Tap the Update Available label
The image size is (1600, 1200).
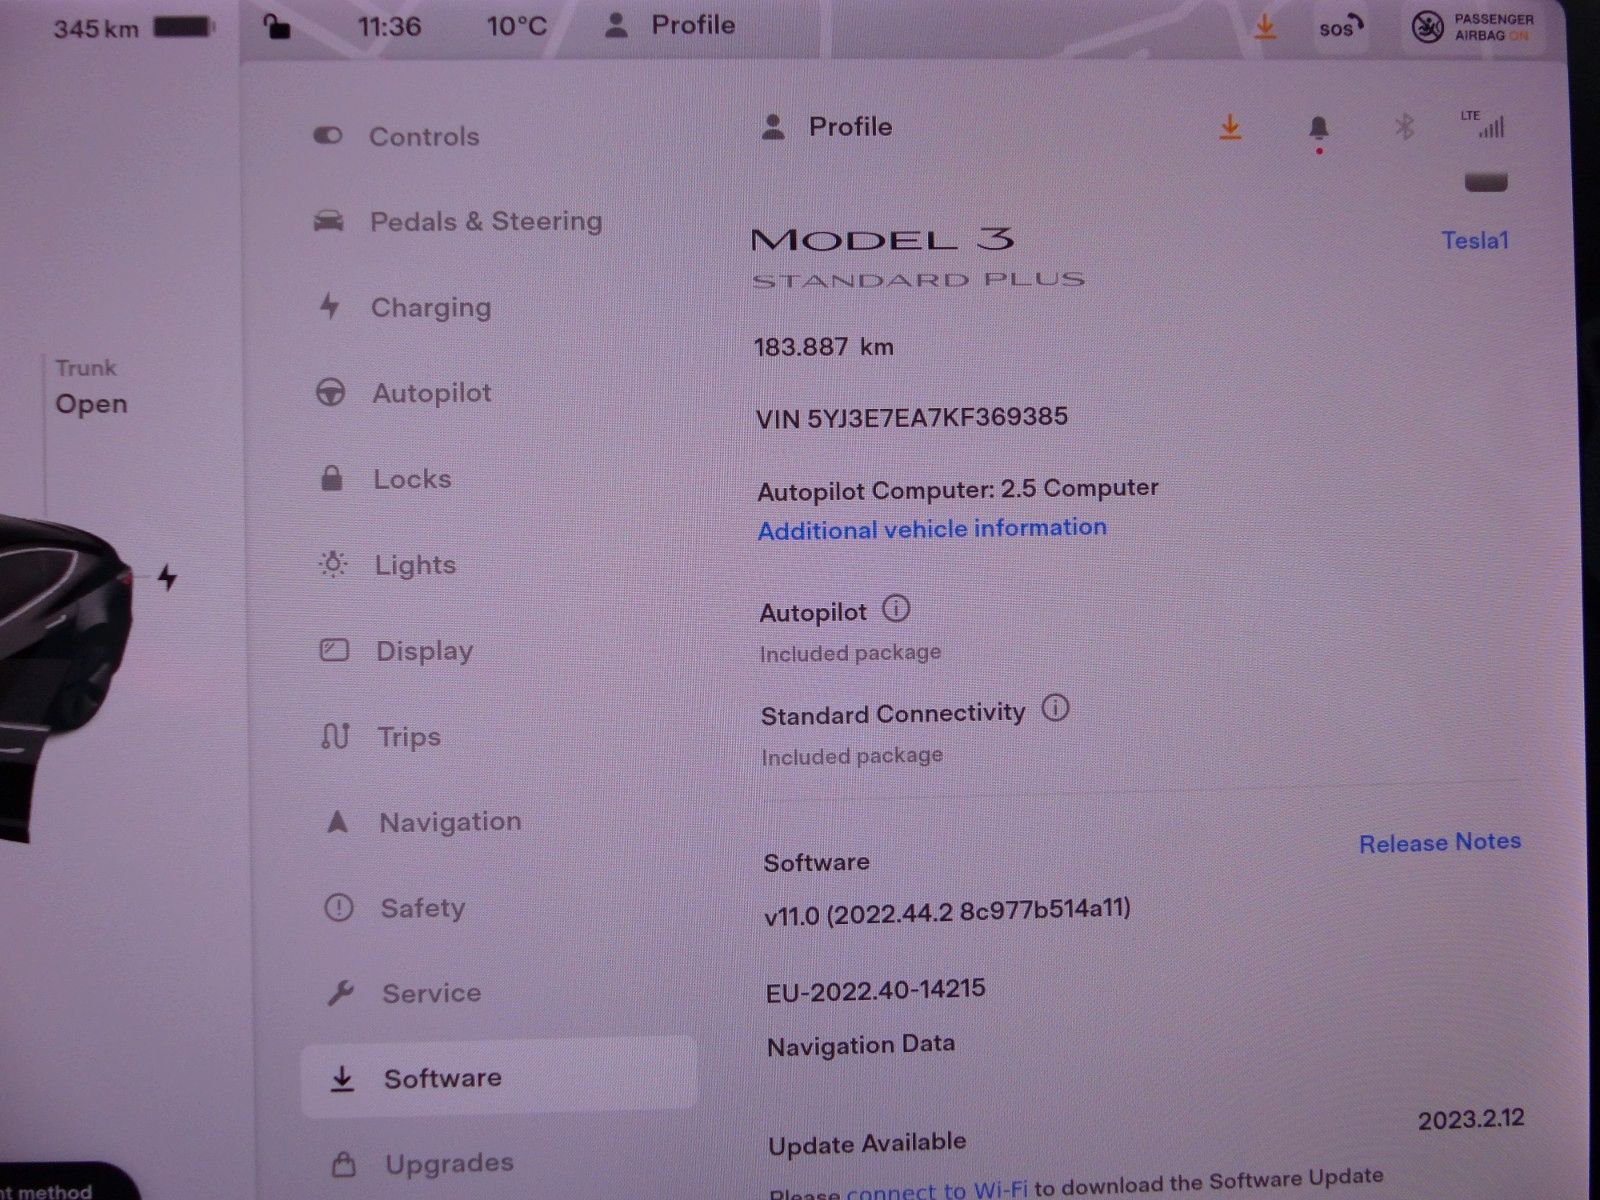(x=867, y=1143)
